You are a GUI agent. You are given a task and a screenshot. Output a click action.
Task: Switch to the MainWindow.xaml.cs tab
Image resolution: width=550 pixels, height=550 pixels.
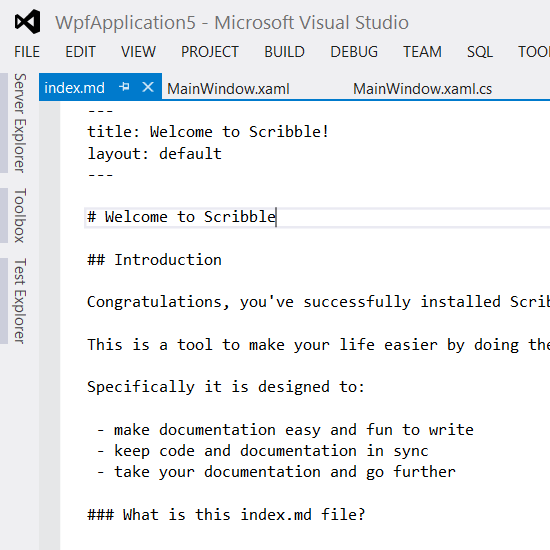point(422,89)
